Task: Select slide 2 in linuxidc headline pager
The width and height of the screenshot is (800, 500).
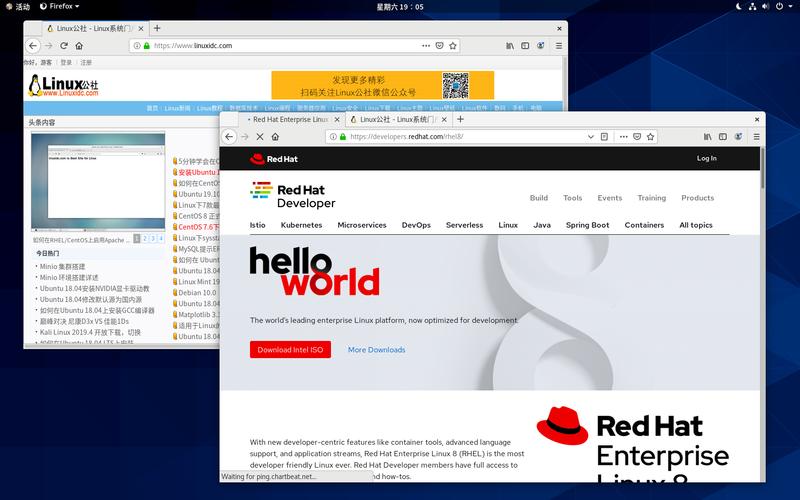Action: pos(145,238)
